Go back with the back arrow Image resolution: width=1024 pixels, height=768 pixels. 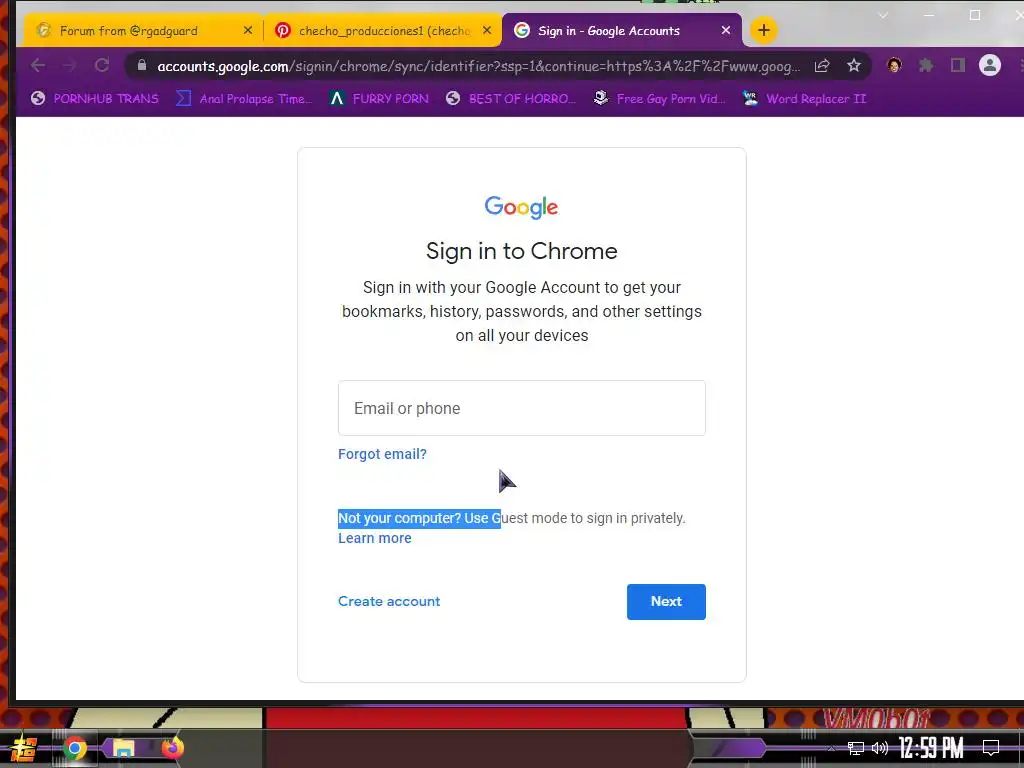38,65
